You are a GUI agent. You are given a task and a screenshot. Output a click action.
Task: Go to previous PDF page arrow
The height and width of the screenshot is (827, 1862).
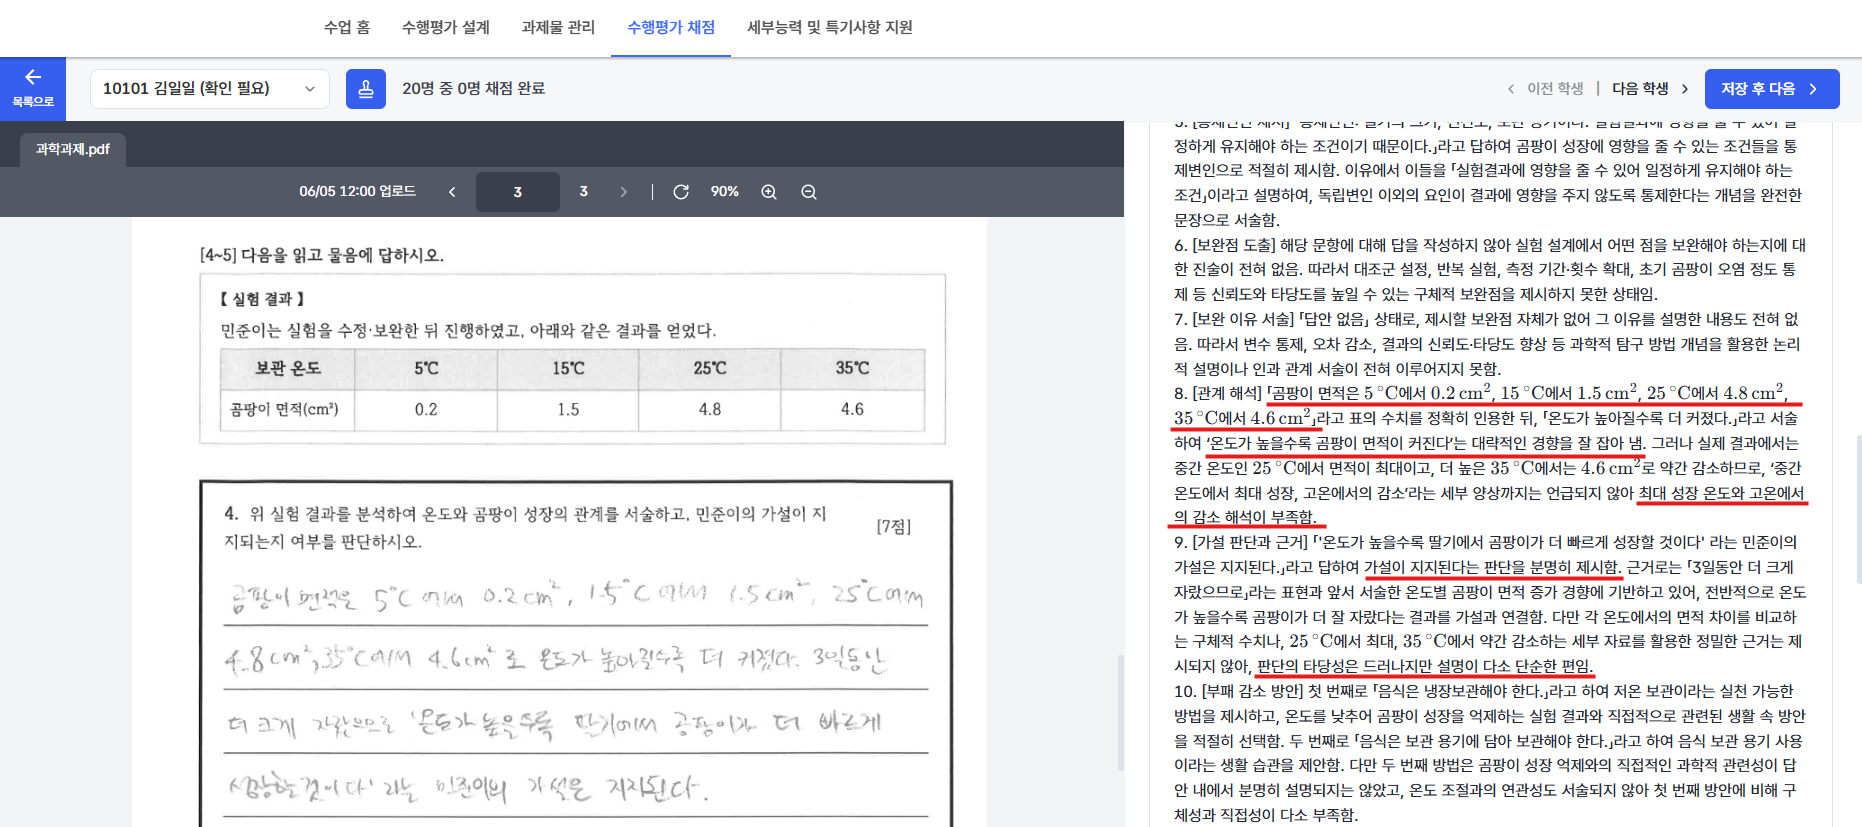[452, 192]
